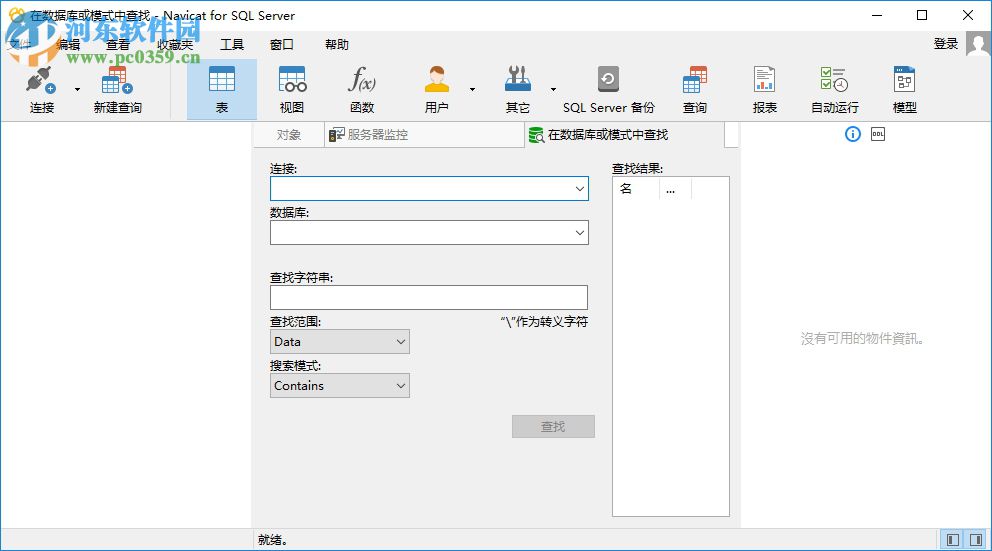Click the '...' column header in results
Image resolution: width=992 pixels, height=551 pixels.
(675, 189)
